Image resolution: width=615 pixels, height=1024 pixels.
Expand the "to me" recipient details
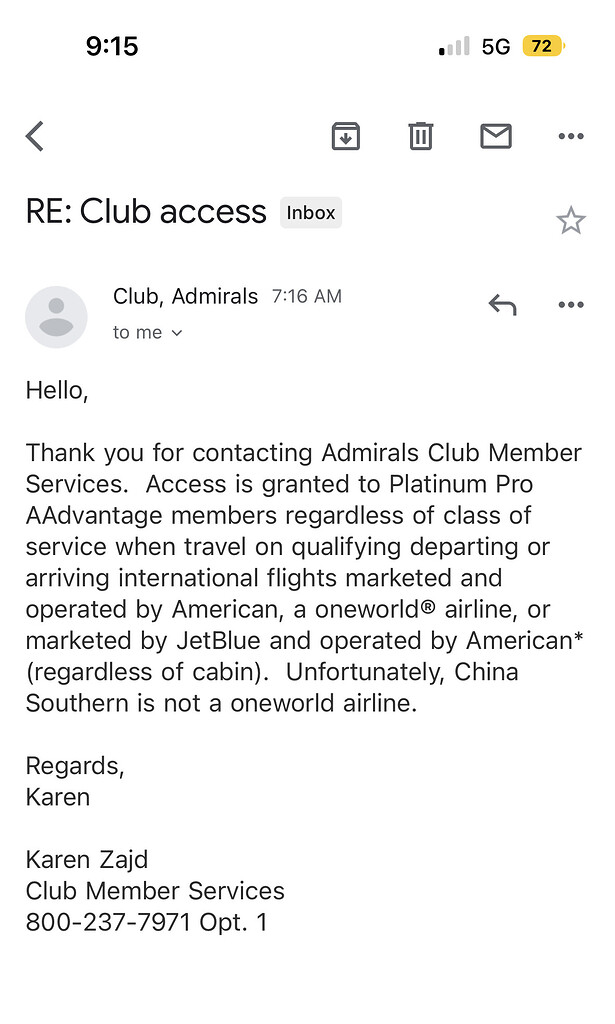[x=148, y=333]
